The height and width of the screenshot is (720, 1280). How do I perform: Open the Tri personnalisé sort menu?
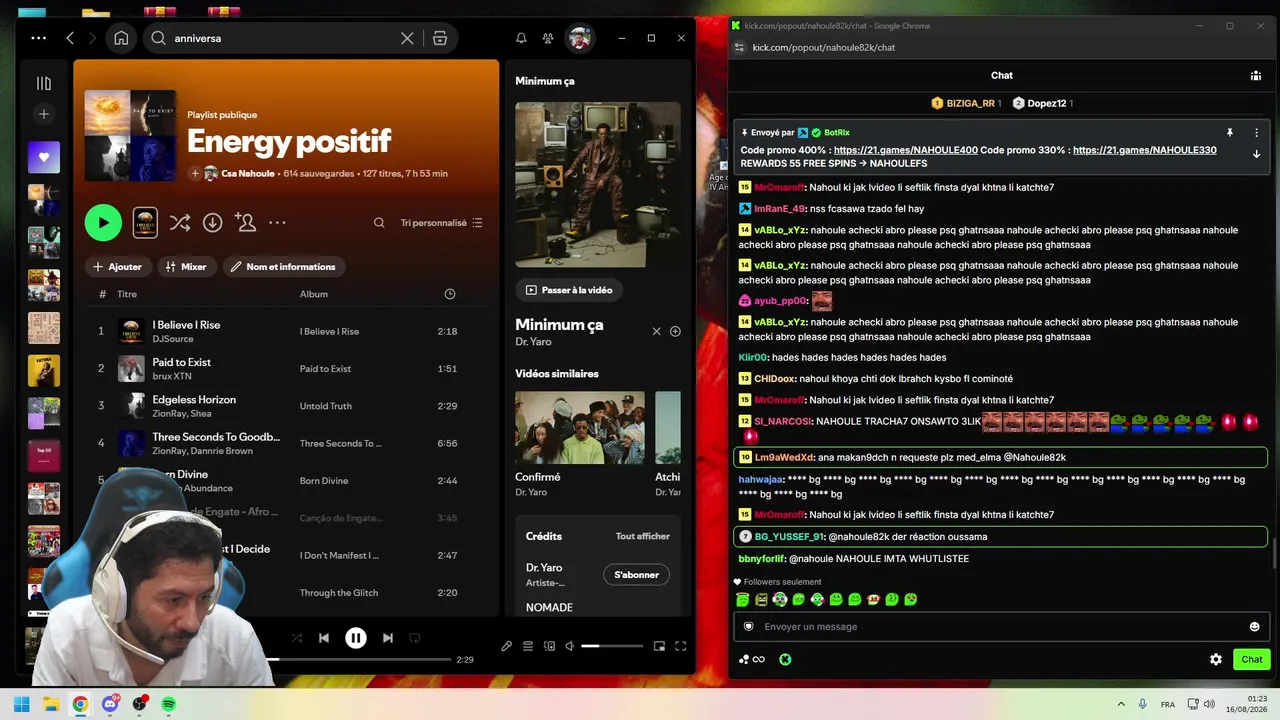click(x=442, y=223)
